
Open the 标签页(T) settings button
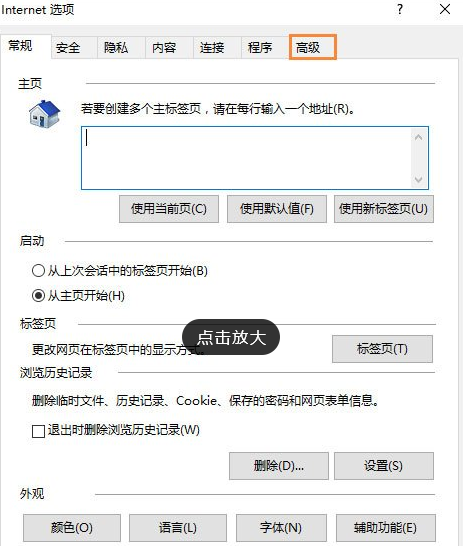click(x=382, y=349)
